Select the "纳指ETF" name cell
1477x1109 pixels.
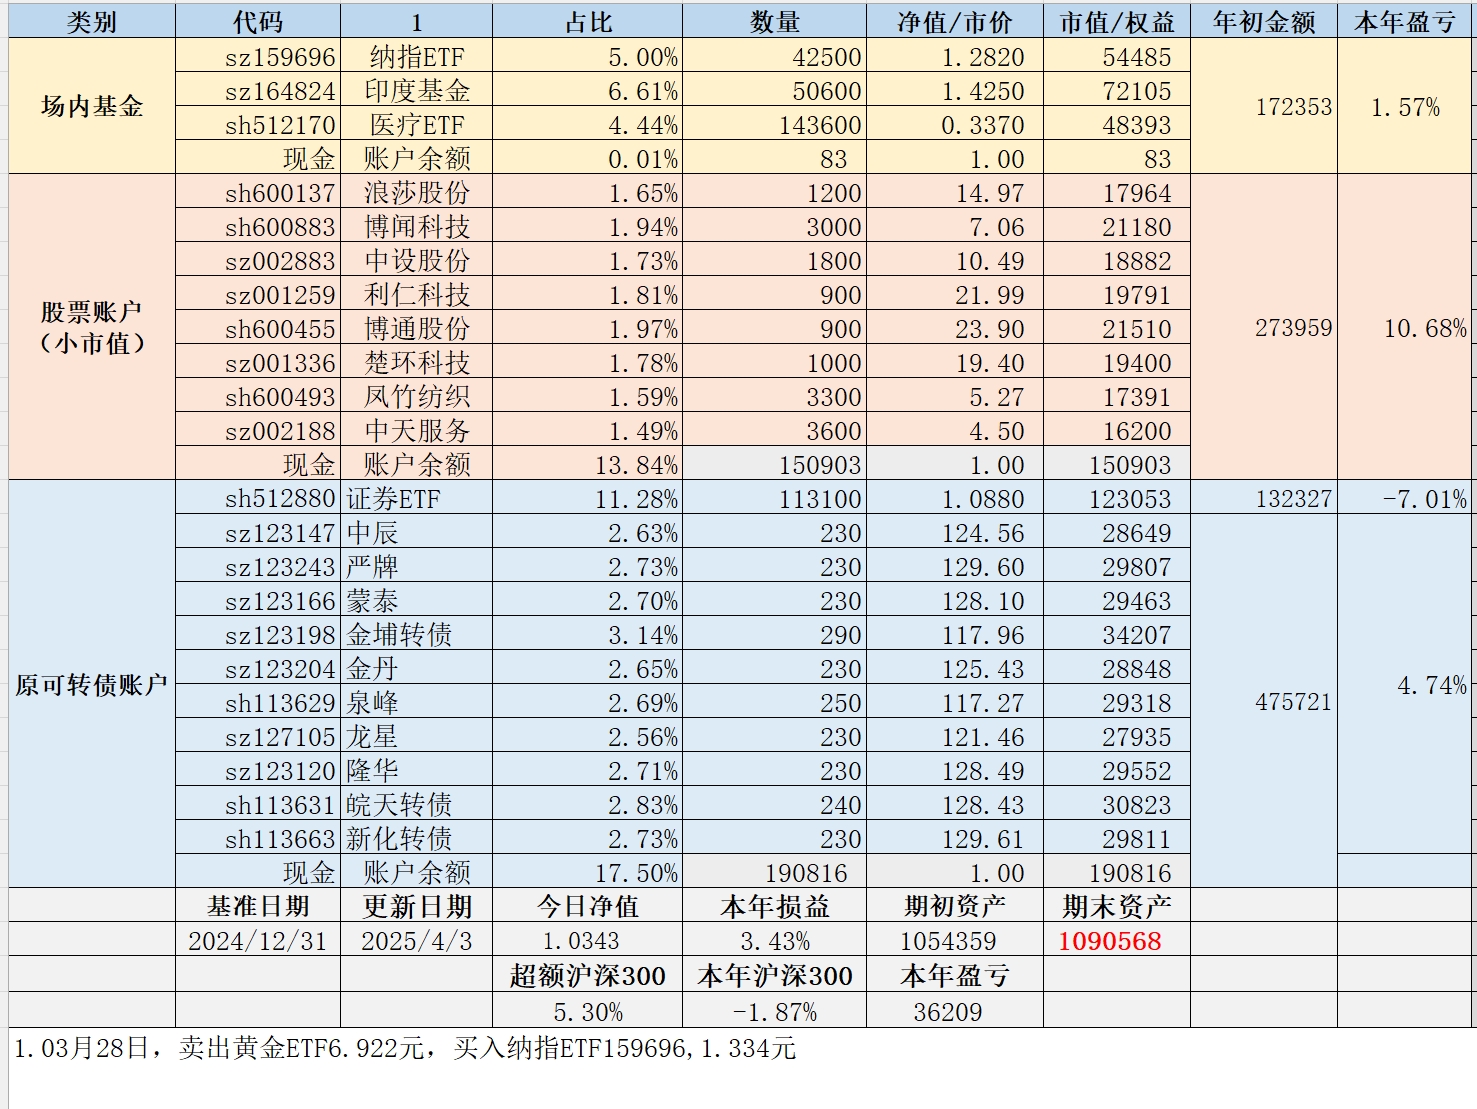coord(417,57)
